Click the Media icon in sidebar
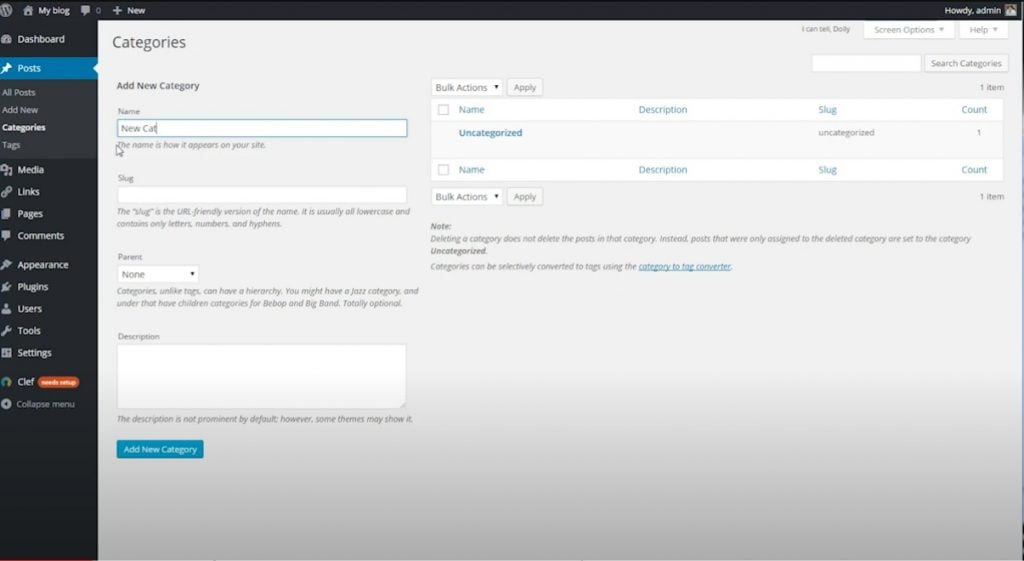 pyautogui.click(x=7, y=170)
